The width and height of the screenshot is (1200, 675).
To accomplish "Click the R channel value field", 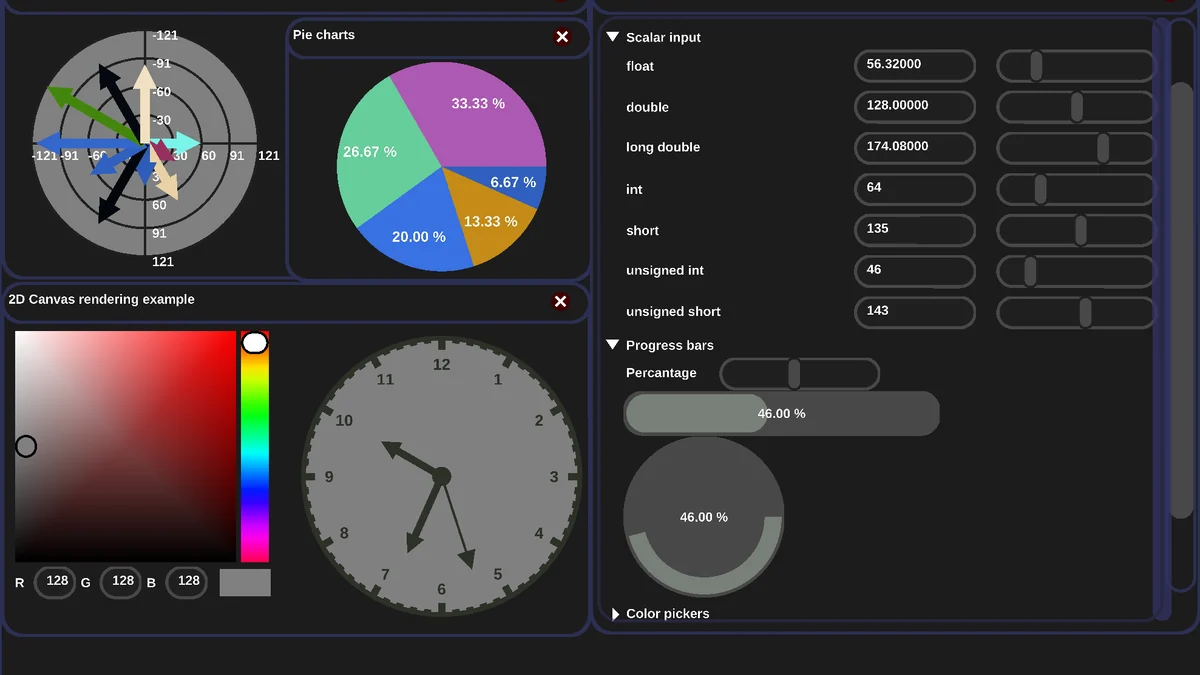I will click(56, 582).
